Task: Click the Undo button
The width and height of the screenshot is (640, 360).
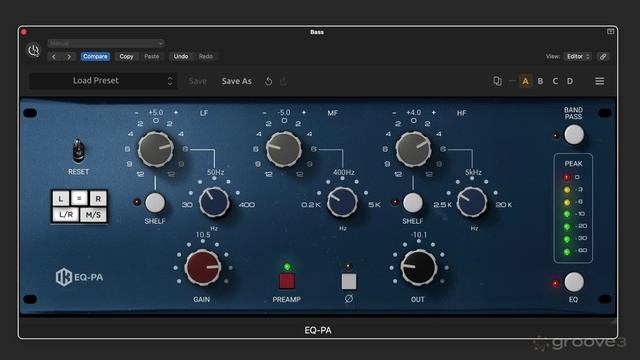Action: point(181,57)
